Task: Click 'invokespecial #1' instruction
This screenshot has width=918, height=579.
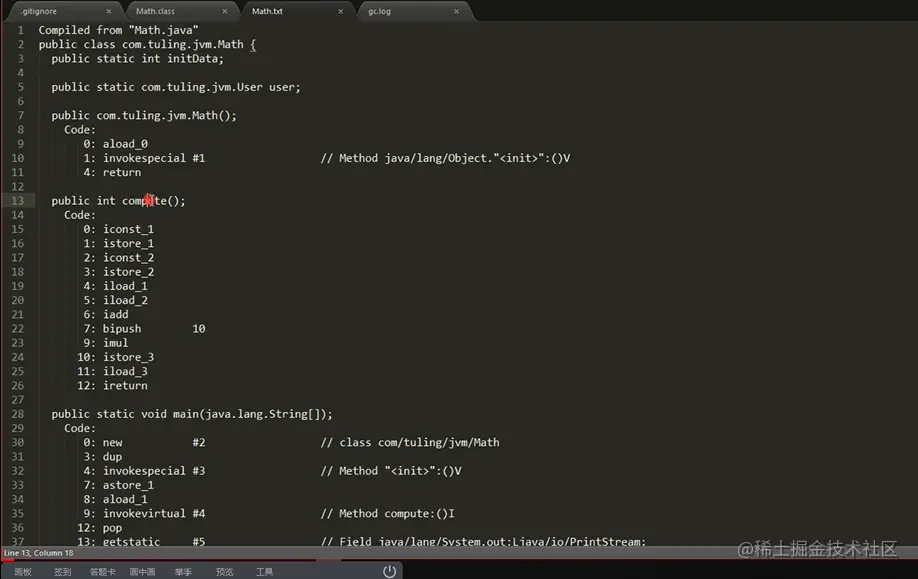Action: [154, 158]
